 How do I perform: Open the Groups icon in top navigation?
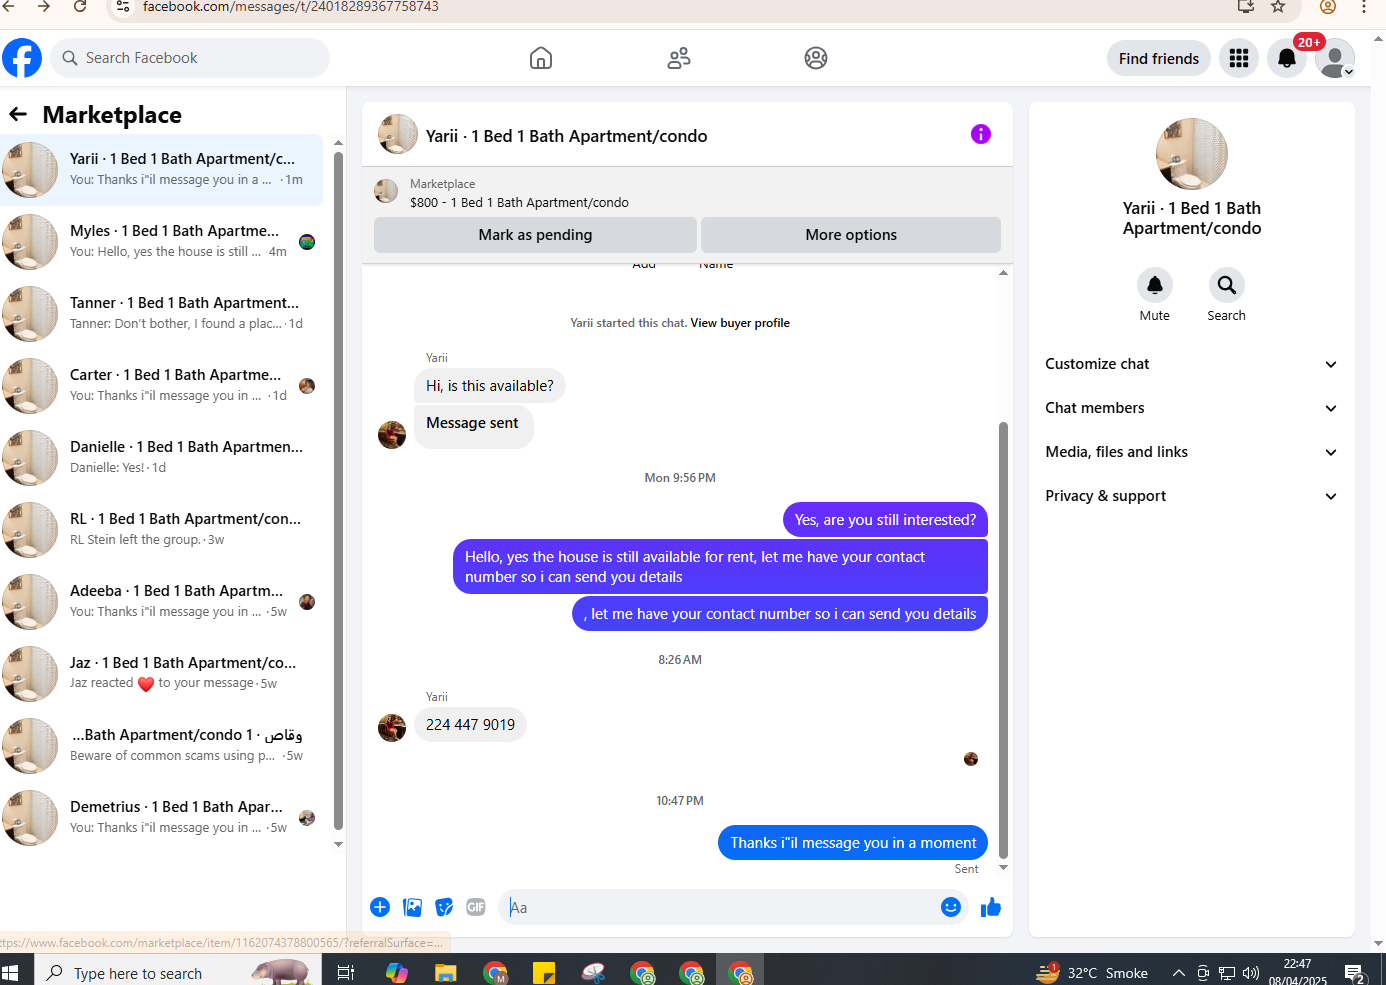[x=816, y=58]
